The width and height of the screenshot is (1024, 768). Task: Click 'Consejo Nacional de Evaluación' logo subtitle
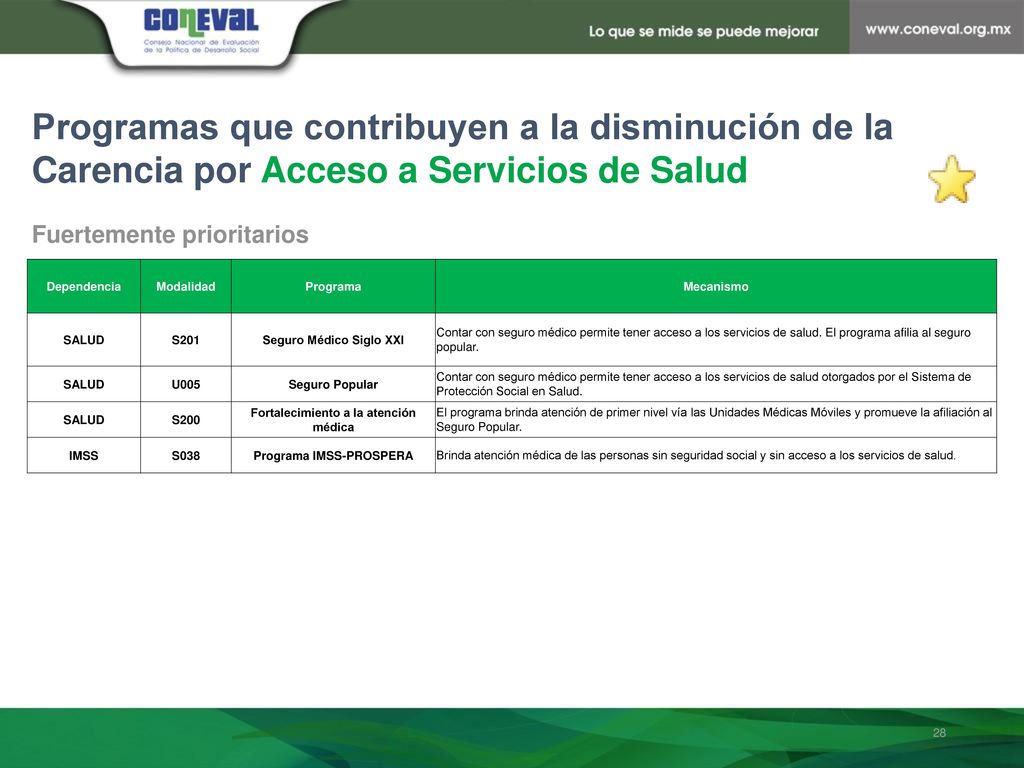[x=201, y=46]
